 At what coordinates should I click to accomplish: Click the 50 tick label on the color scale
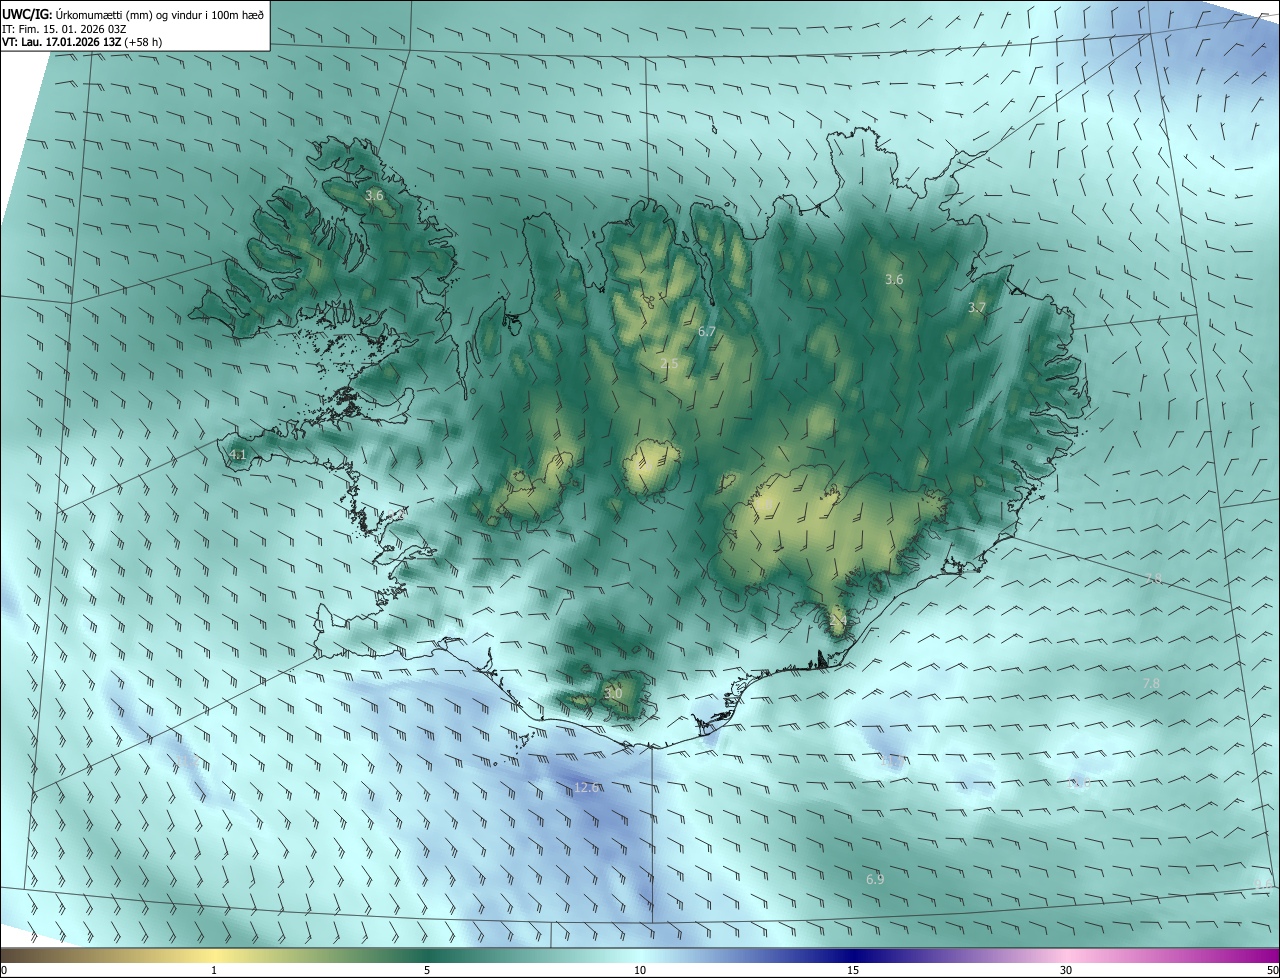click(1272, 971)
